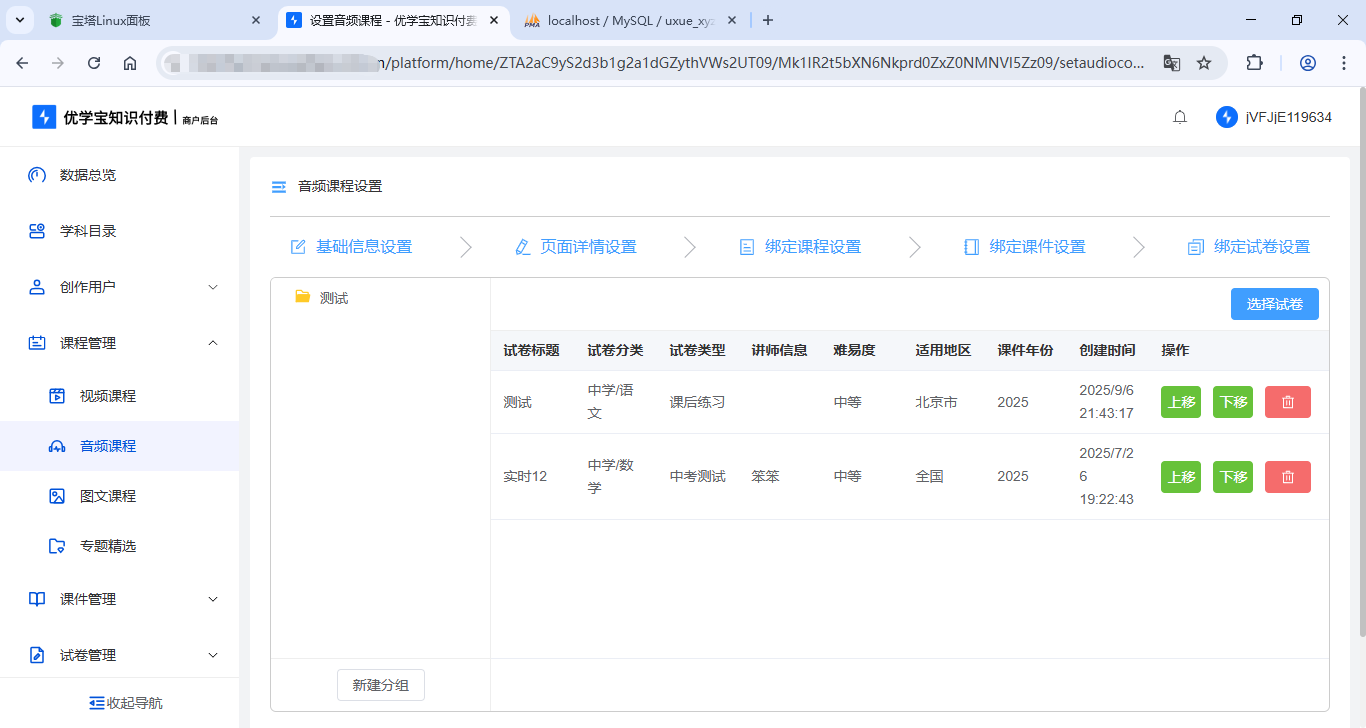Go to 视频课程 in sidebar

[107, 396]
